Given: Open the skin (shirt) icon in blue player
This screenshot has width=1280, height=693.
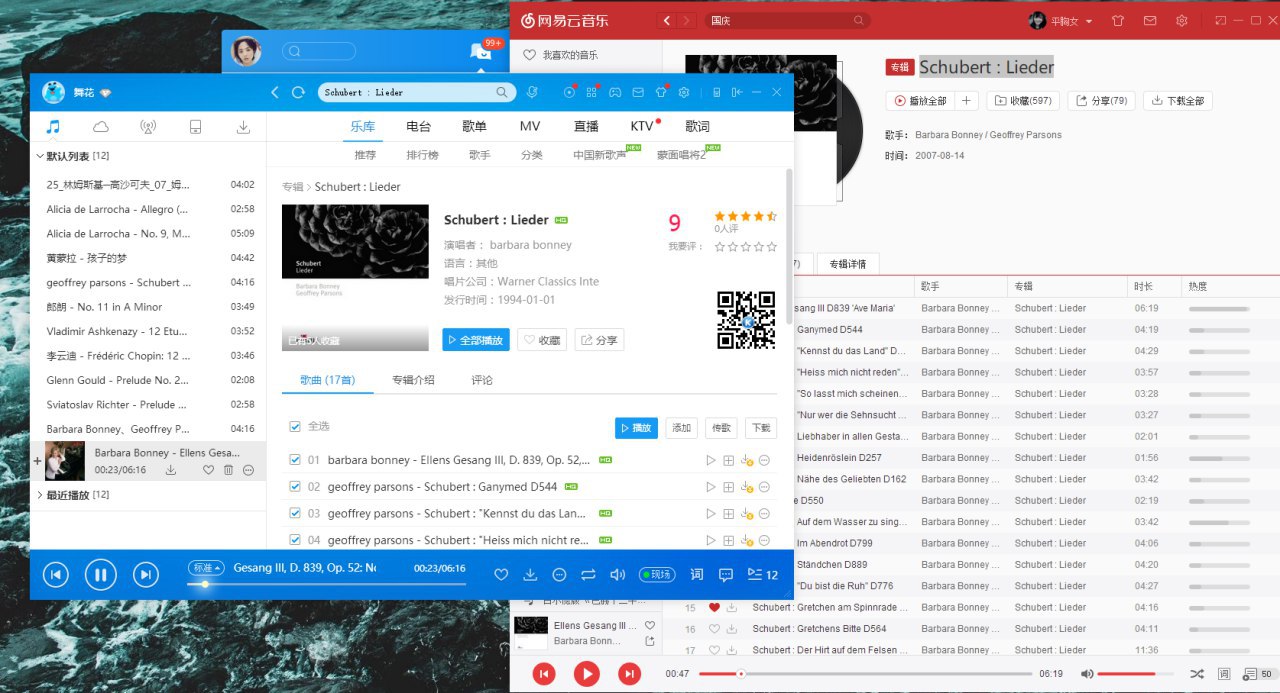Looking at the screenshot, I should pyautogui.click(x=660, y=92).
